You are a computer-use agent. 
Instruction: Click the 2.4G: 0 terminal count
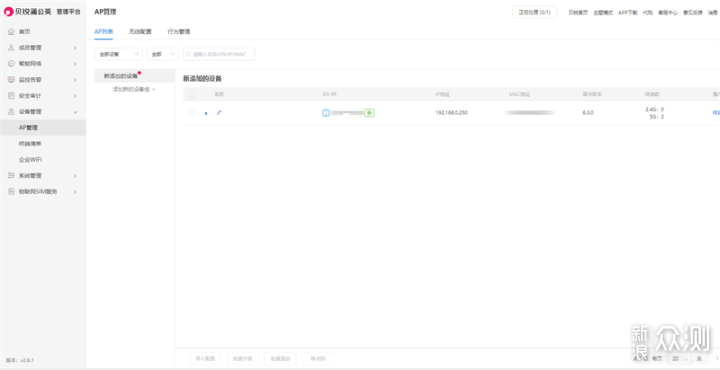point(654,109)
